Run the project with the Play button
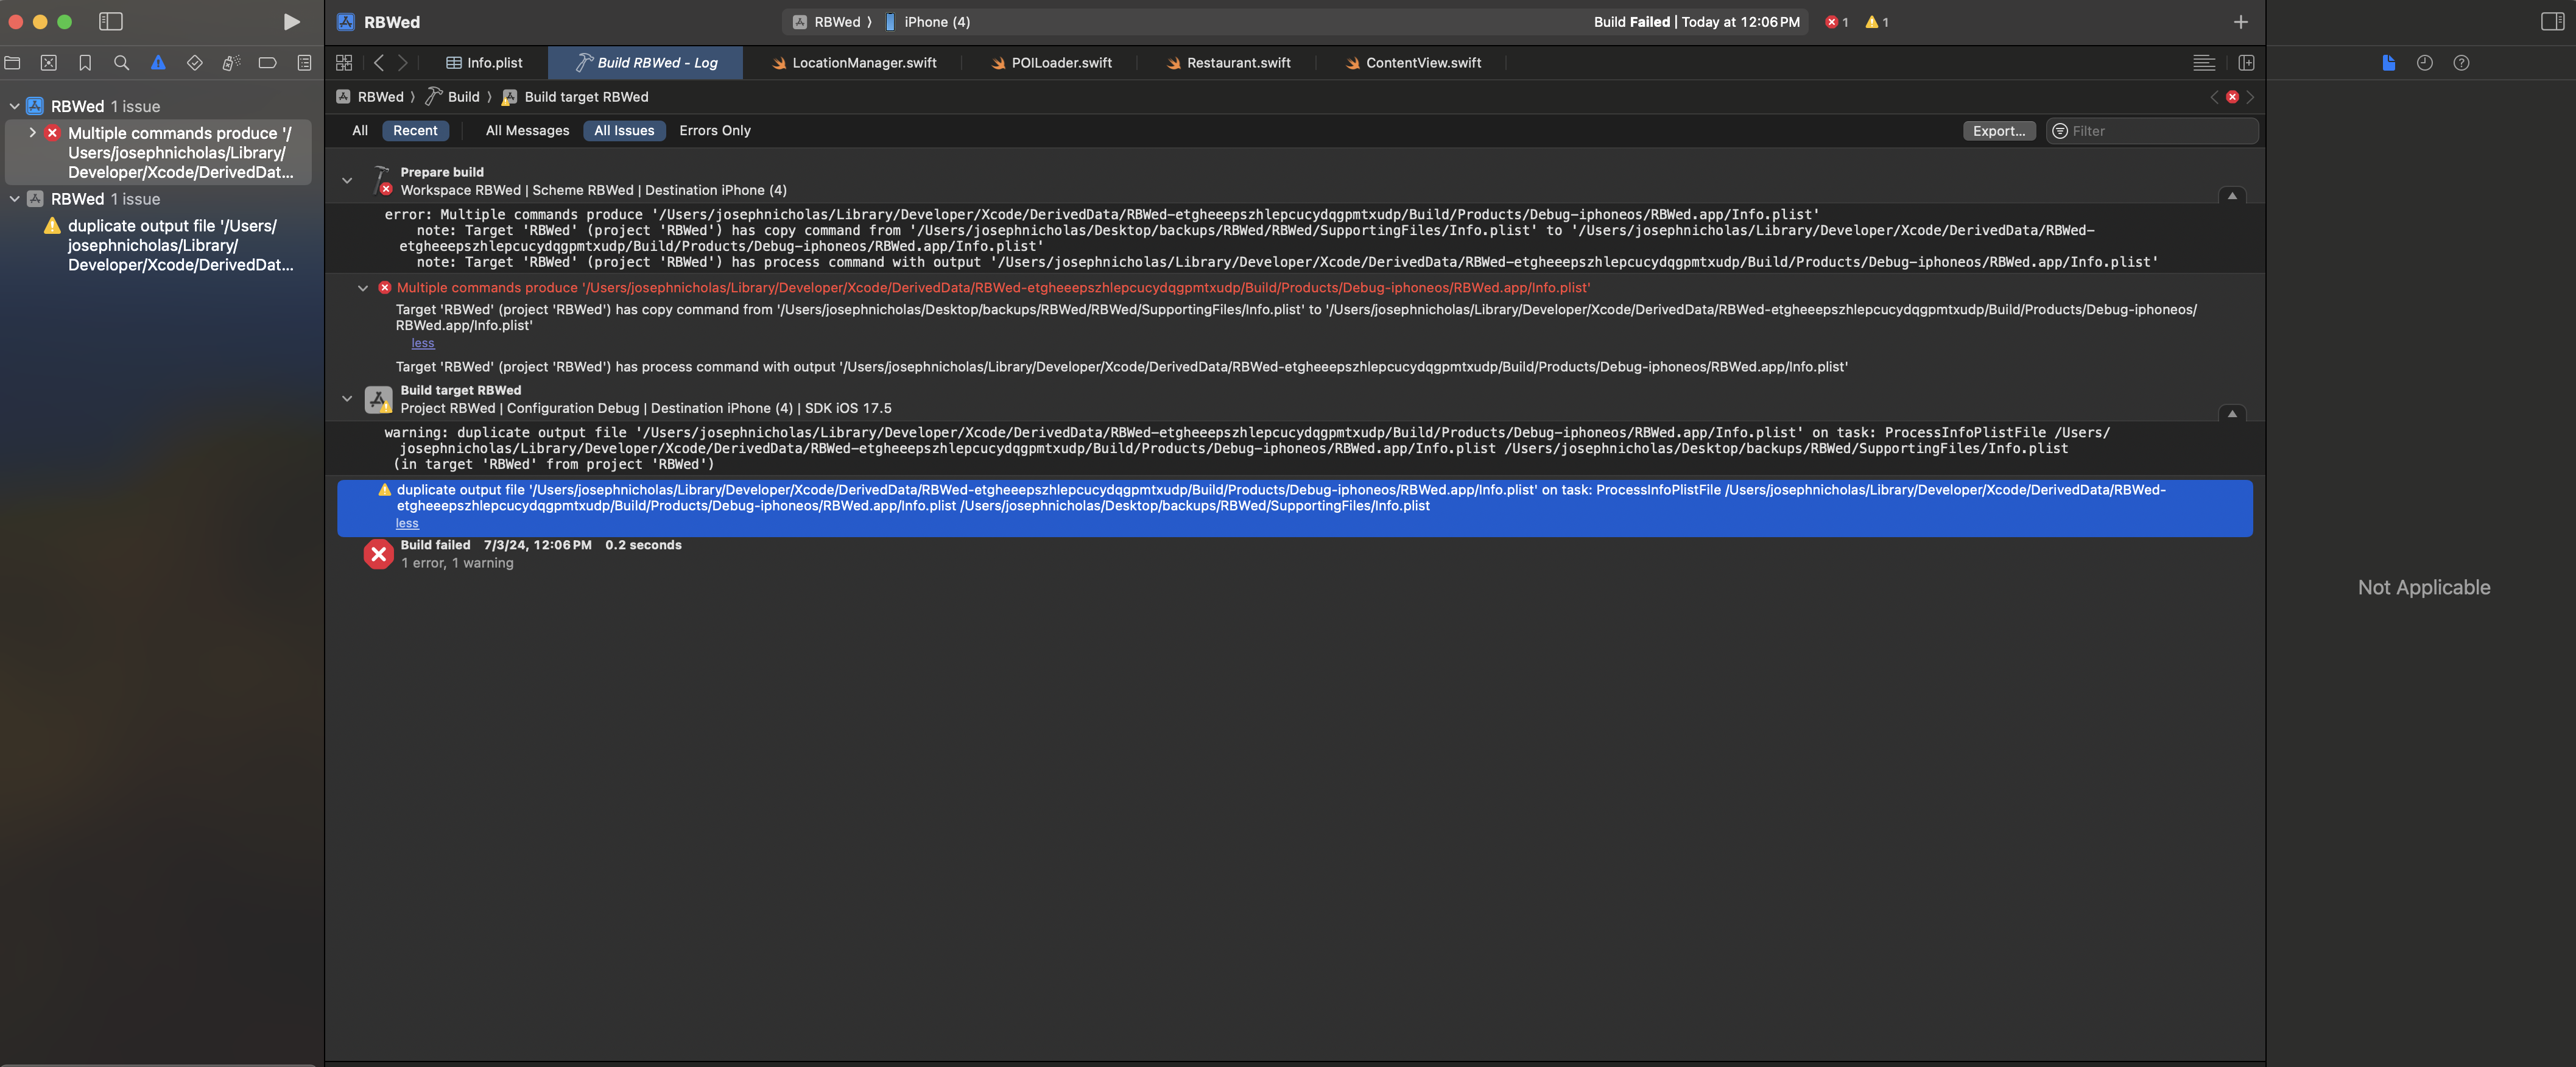Screen dimensions: 2576x1067 (291, 22)
